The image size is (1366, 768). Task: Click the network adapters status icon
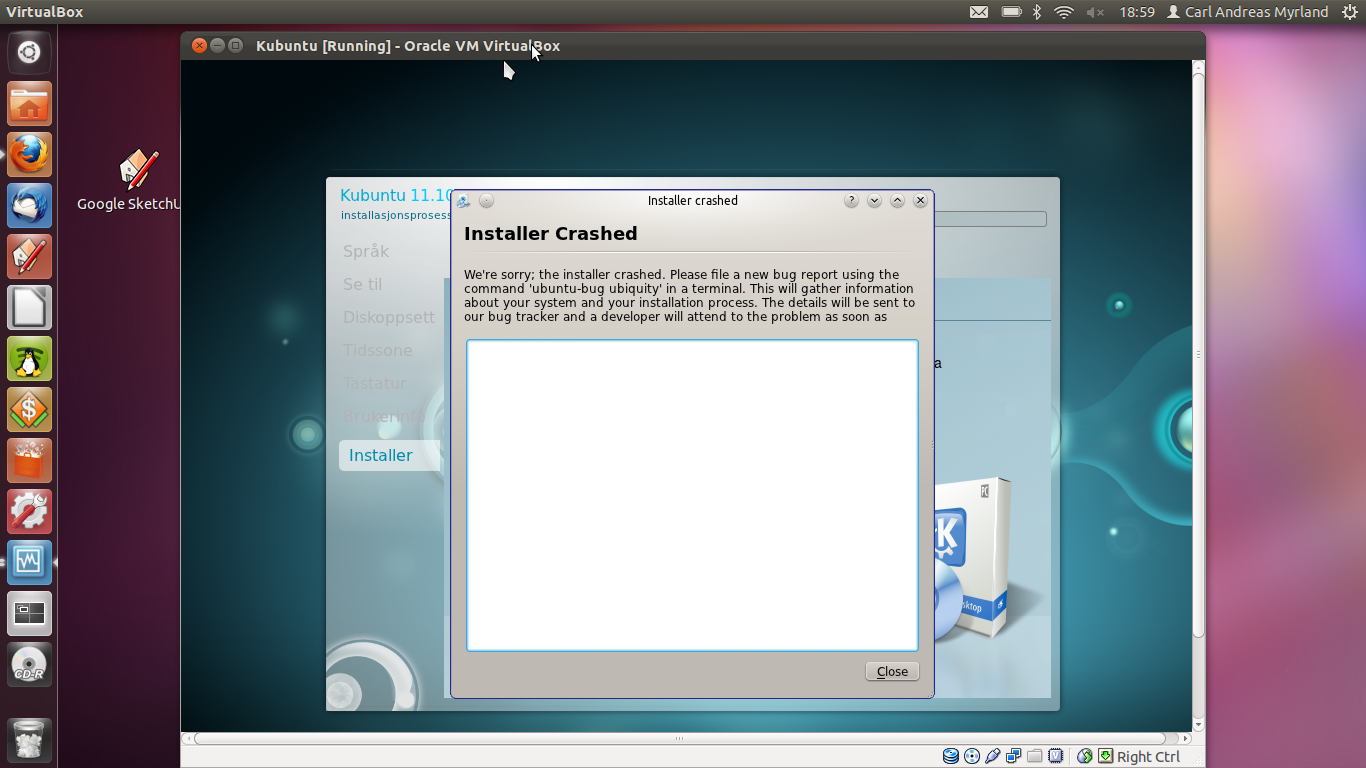[1013, 756]
